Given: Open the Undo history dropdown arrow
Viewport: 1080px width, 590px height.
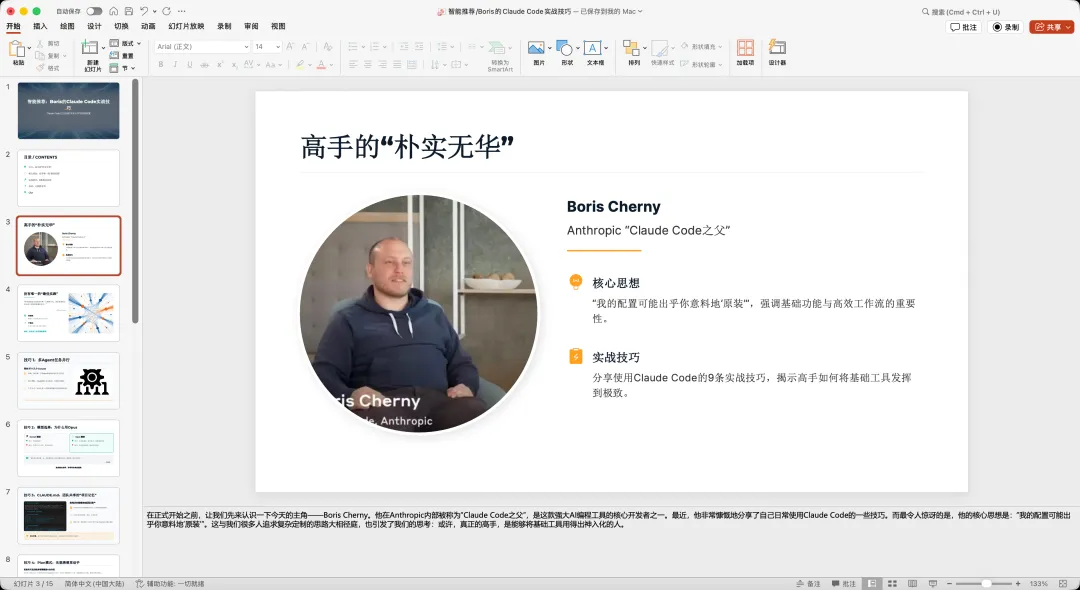Looking at the screenshot, I should (154, 11).
